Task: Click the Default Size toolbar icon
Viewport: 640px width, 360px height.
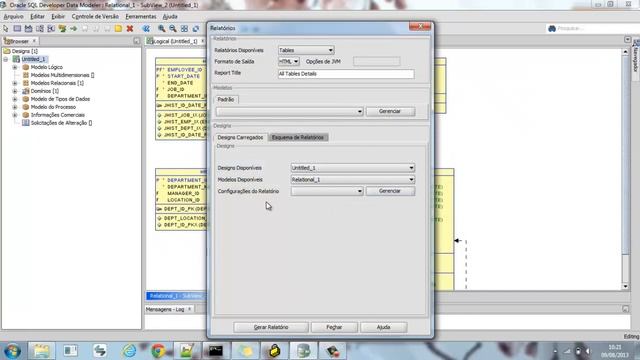Action: (x=196, y=29)
